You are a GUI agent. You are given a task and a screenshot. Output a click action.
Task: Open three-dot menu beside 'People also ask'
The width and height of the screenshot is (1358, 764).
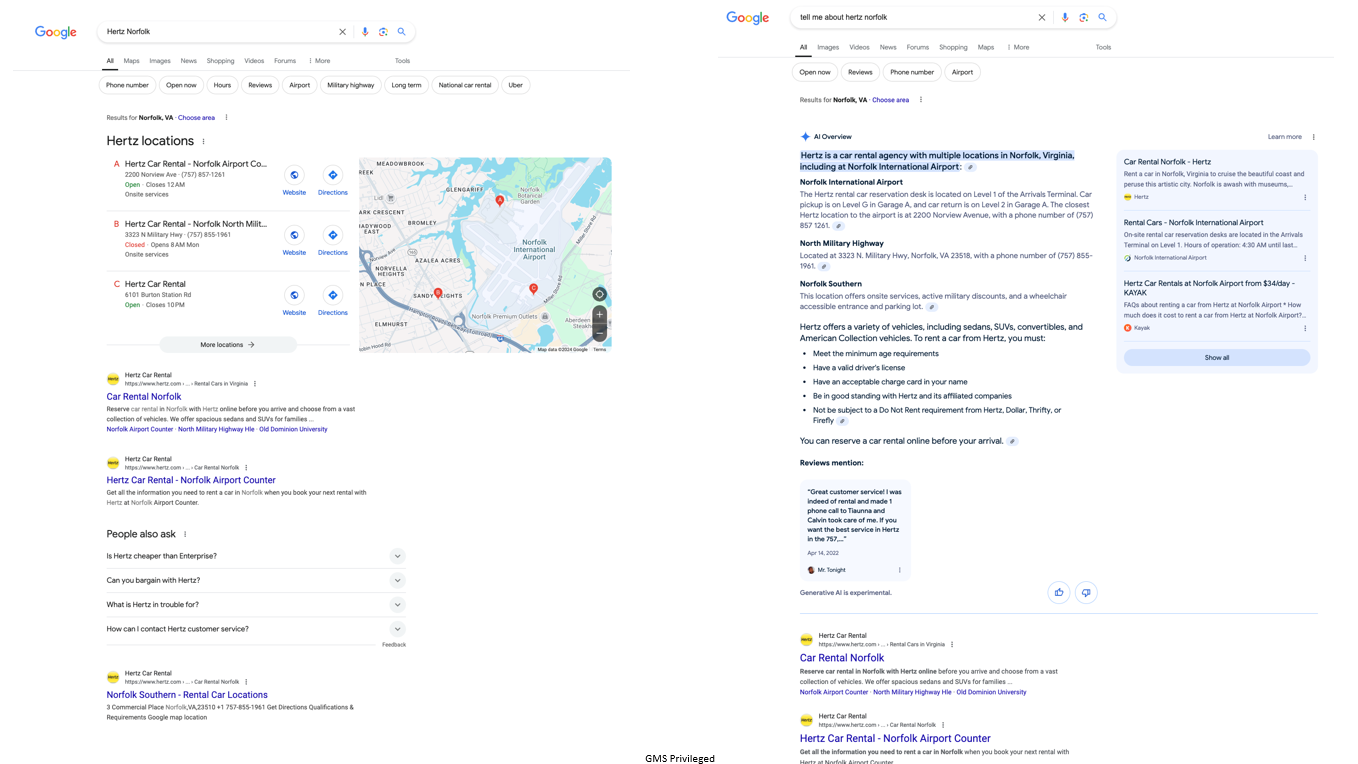[185, 534]
